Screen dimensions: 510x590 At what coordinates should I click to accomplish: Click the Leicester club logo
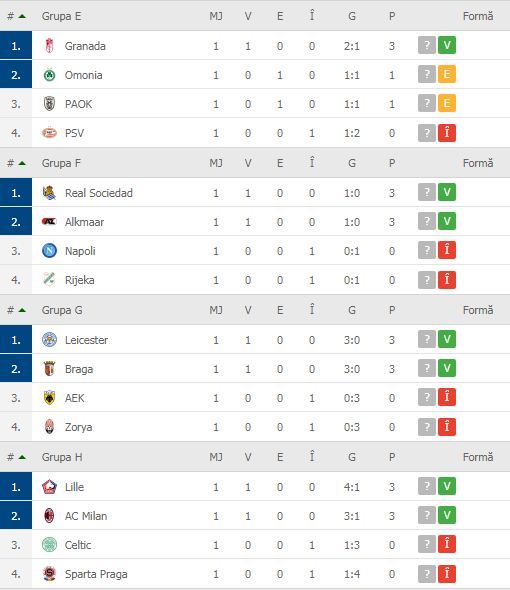(x=49, y=340)
